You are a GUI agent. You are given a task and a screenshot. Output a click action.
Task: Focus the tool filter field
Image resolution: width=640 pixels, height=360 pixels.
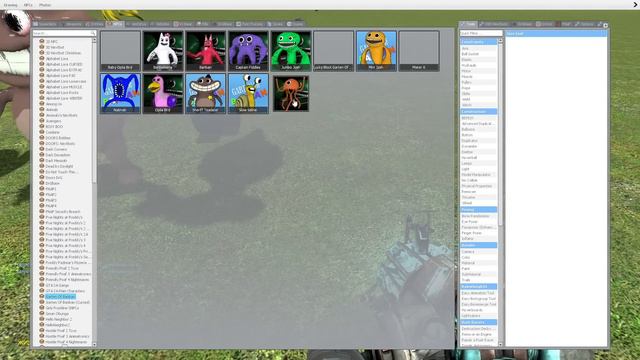click(x=481, y=33)
